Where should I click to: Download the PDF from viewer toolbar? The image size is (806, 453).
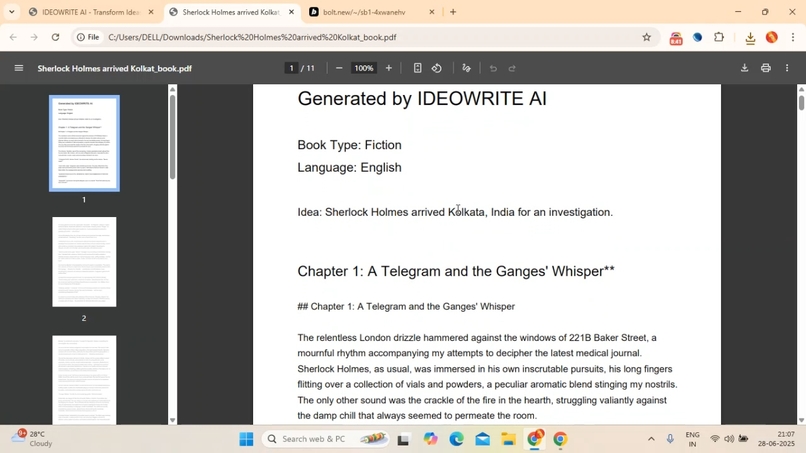tap(744, 68)
